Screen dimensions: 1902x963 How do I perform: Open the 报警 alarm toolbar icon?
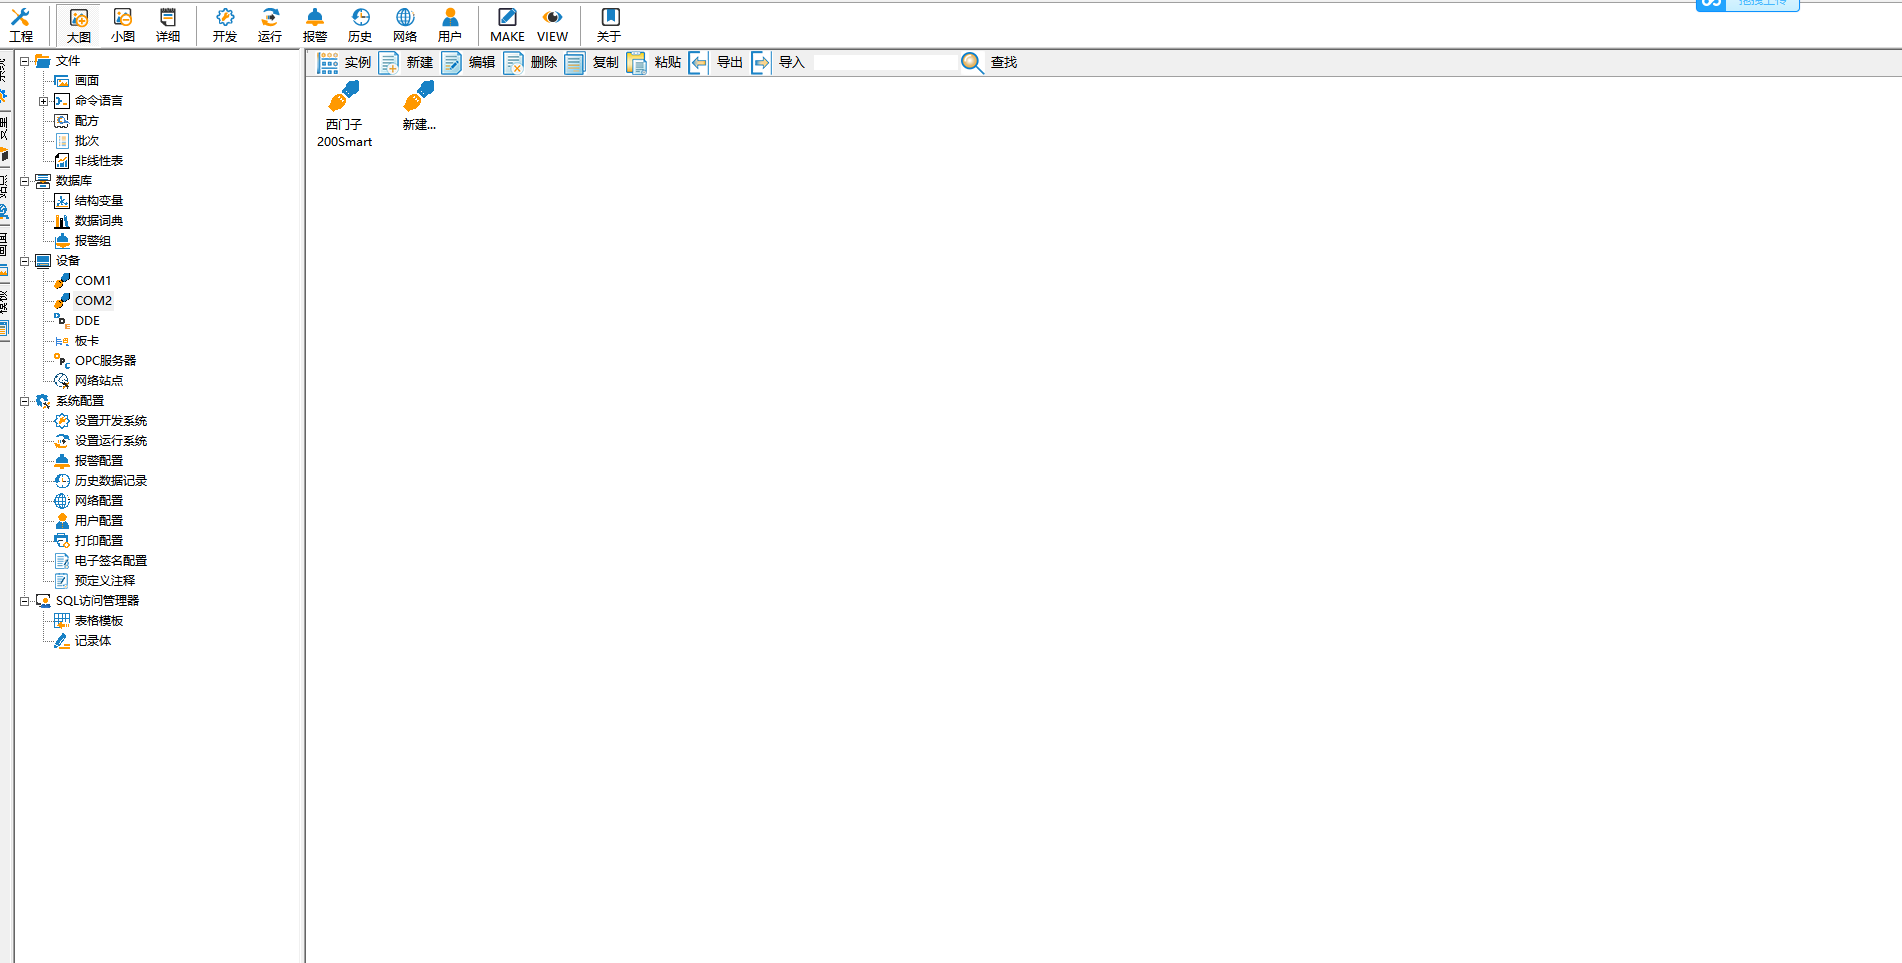pyautogui.click(x=315, y=25)
